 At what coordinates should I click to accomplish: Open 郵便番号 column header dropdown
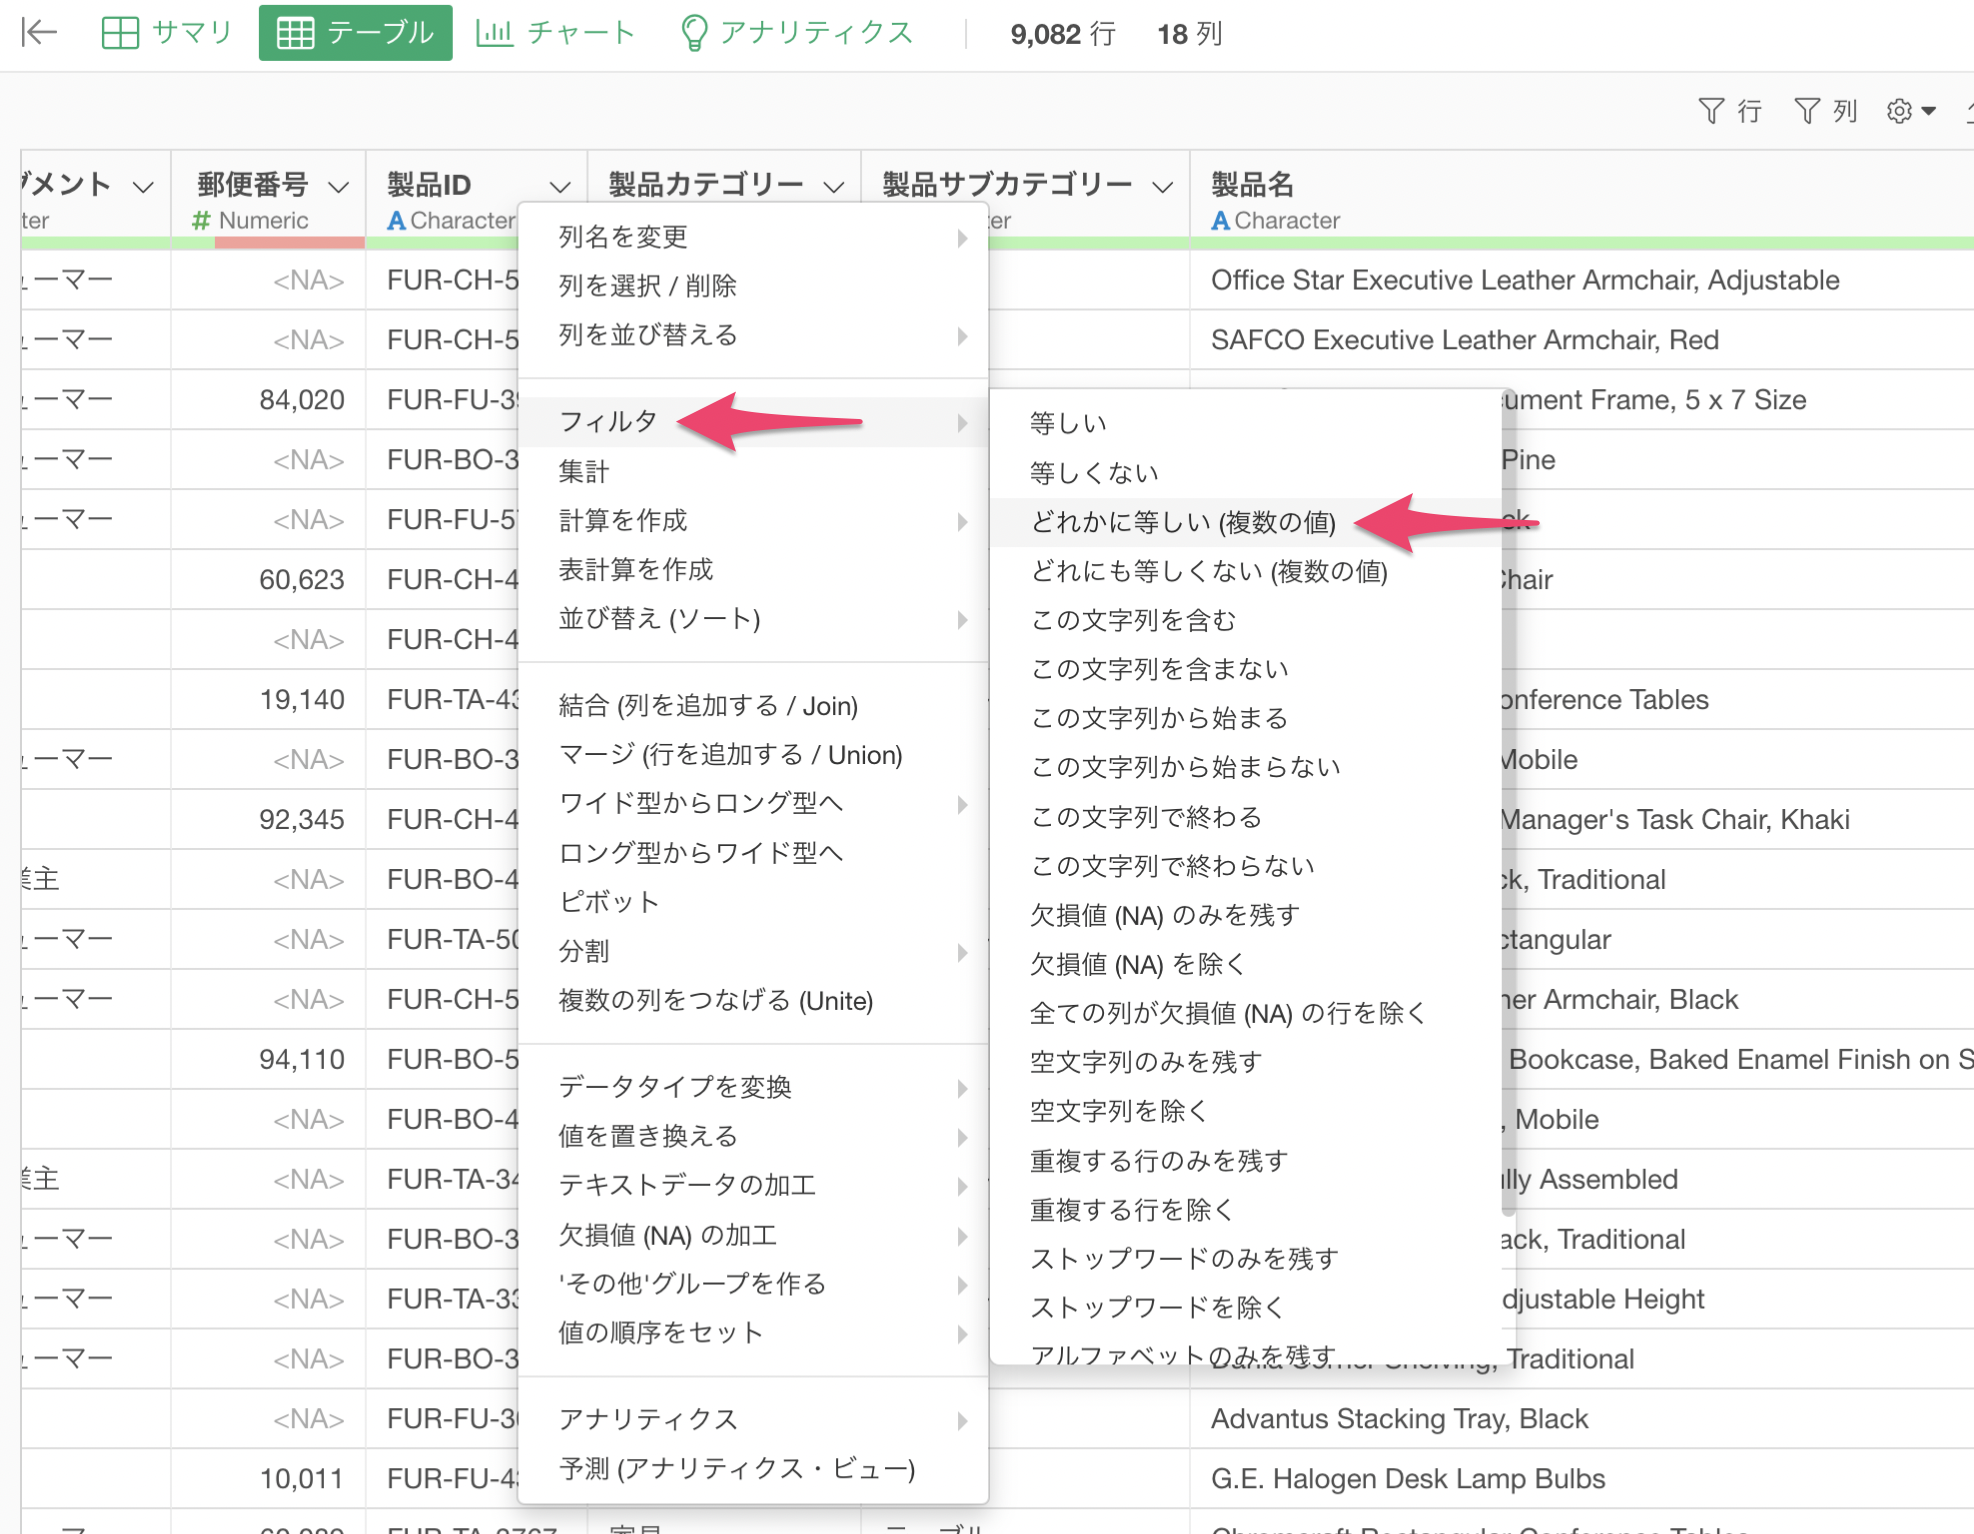pyautogui.click(x=339, y=187)
